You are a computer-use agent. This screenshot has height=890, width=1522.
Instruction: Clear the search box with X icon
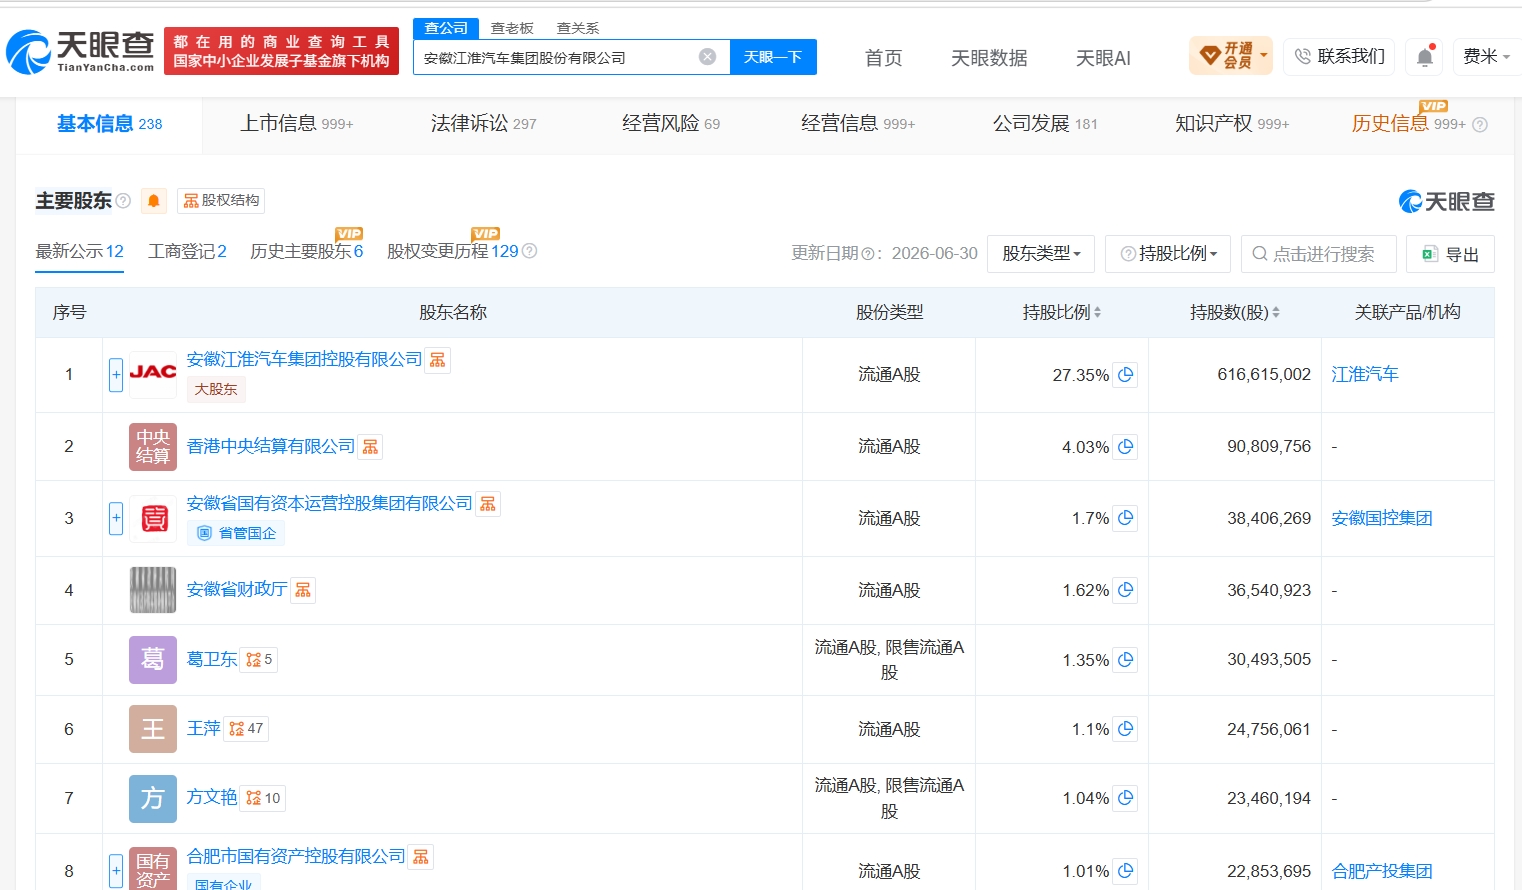click(707, 57)
